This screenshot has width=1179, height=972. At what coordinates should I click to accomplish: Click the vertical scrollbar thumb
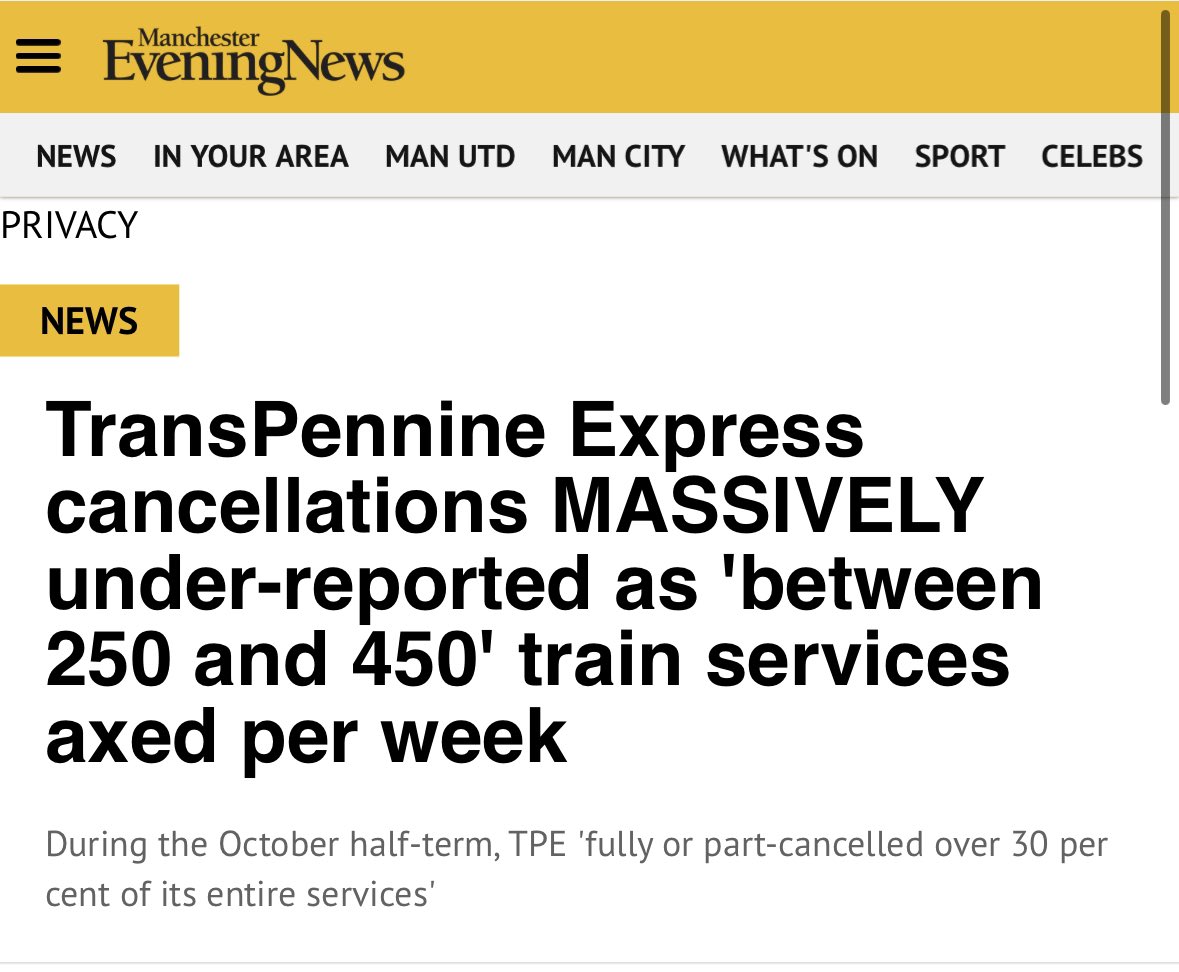point(1165,200)
